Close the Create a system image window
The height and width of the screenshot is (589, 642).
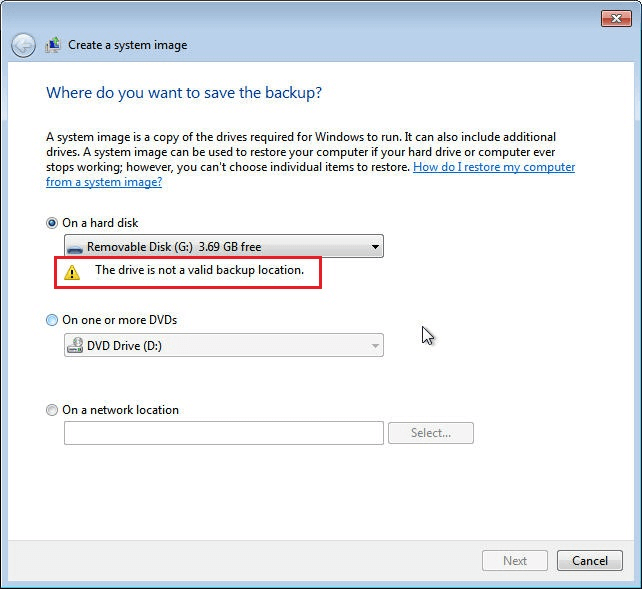coord(615,18)
